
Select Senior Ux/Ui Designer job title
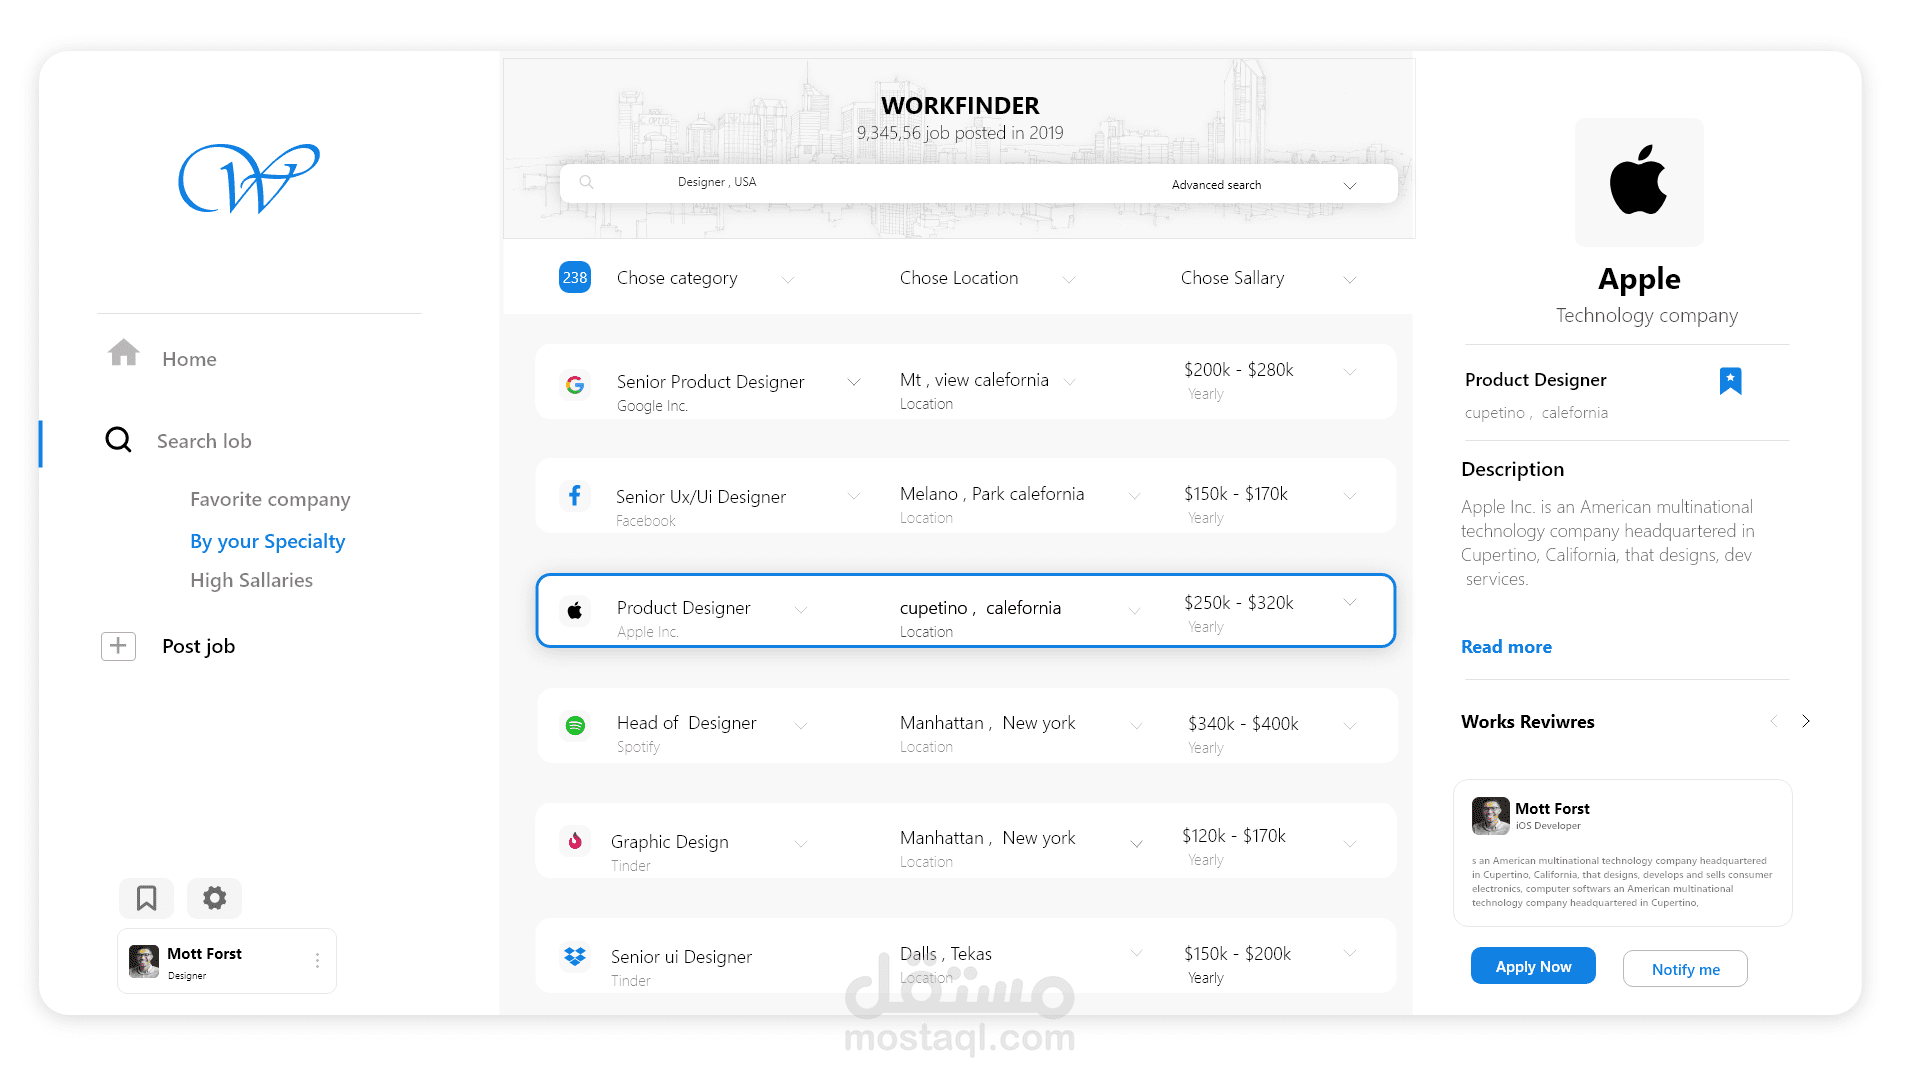click(x=701, y=497)
